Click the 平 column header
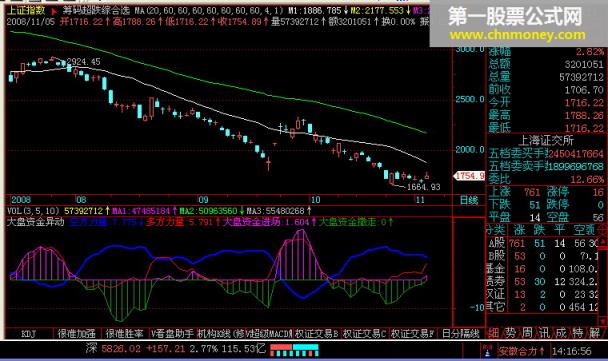 559,230
